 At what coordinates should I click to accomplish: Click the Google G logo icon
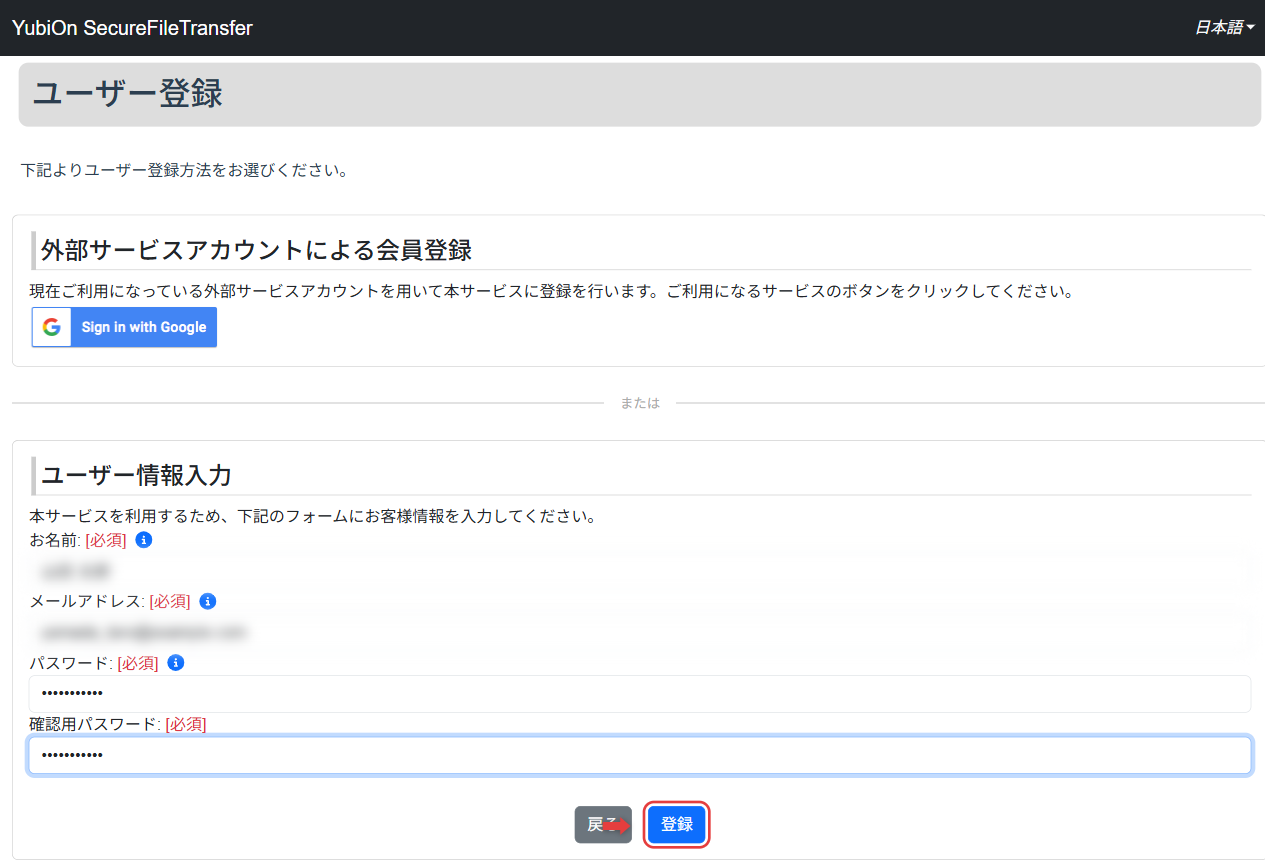click(52, 327)
